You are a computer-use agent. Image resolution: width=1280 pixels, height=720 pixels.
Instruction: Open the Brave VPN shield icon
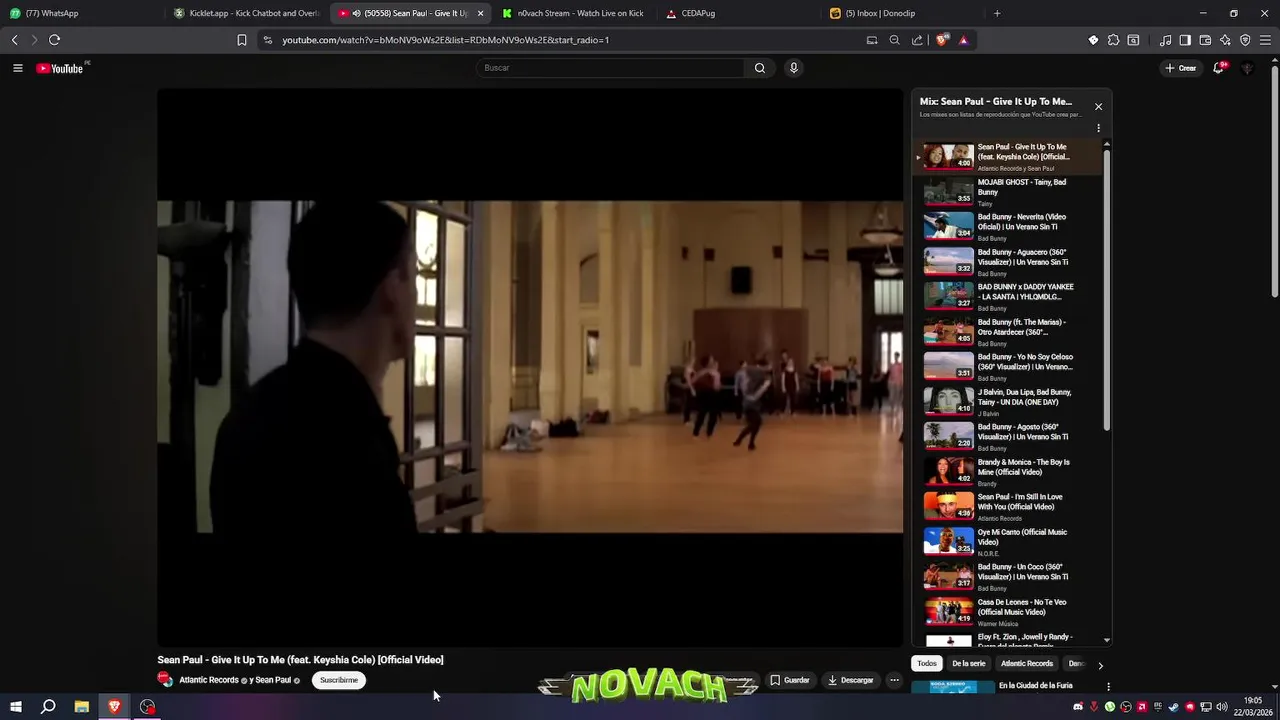[1245, 40]
